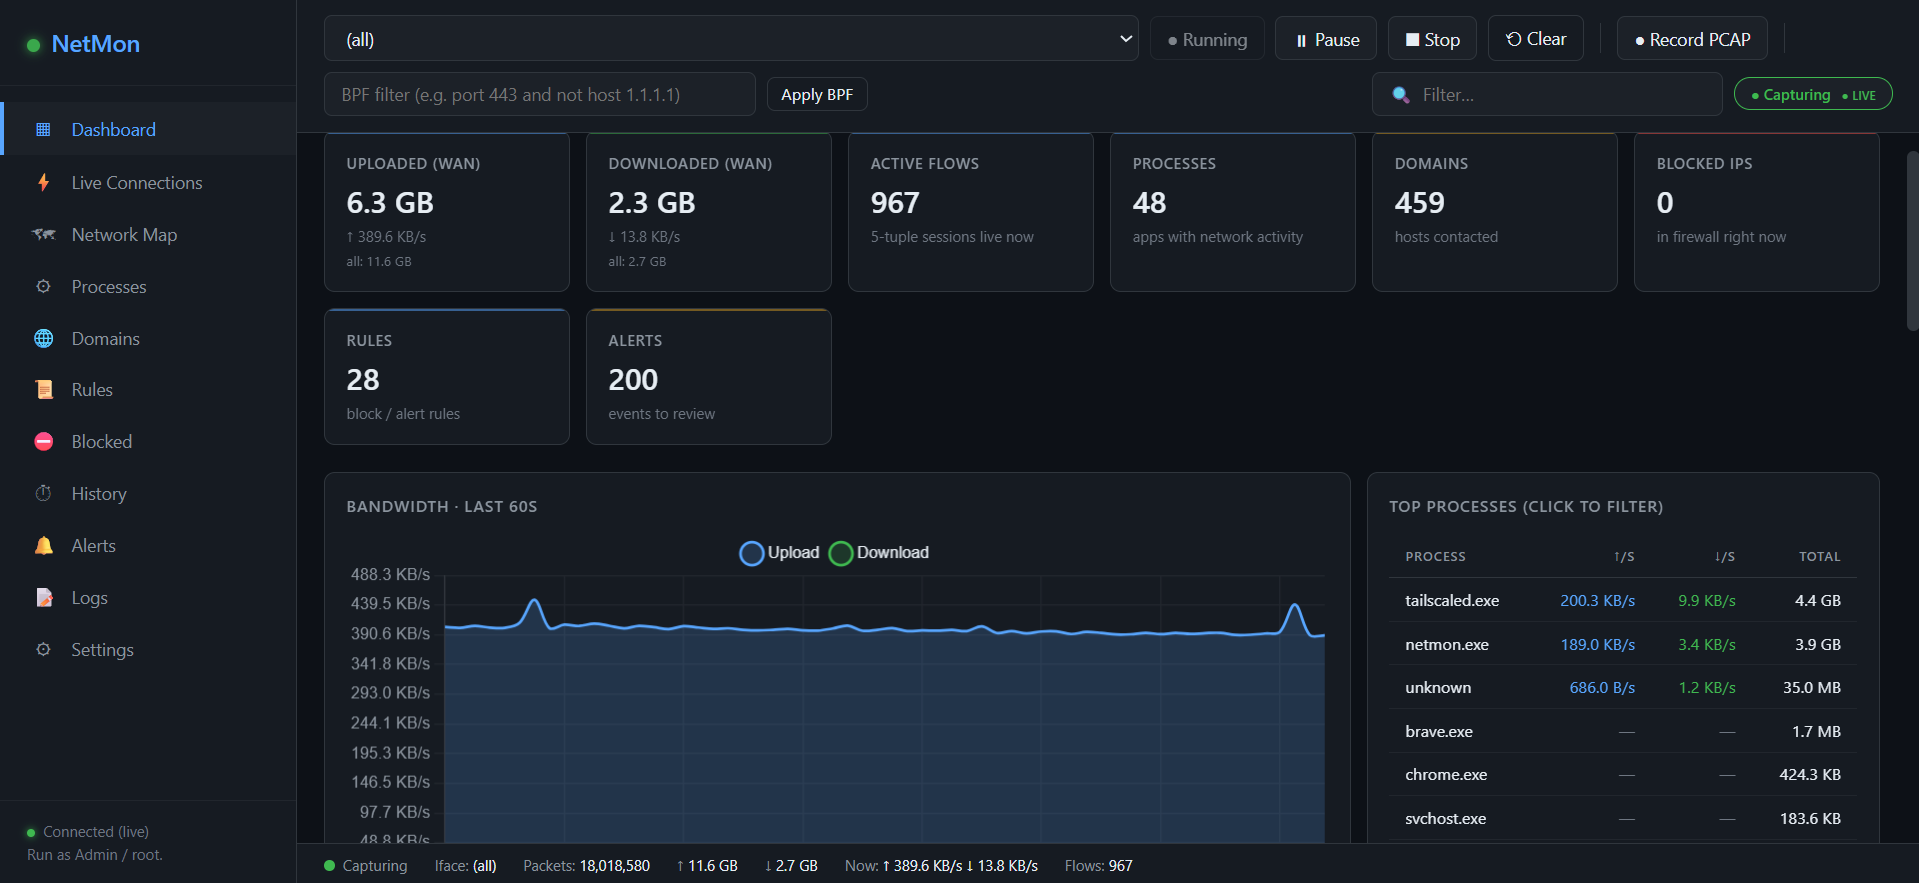
Task: Click the History stopwatch icon
Action: 43,493
